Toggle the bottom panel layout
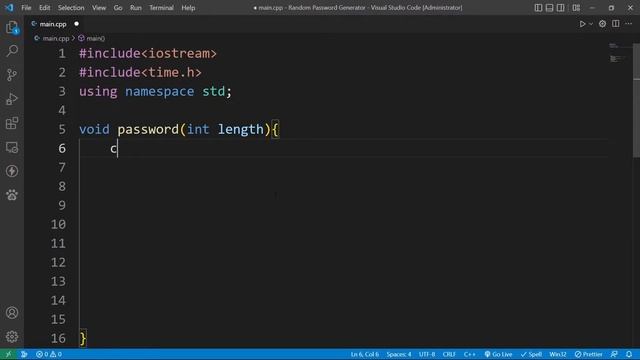640x360 pixels. pos(549,8)
